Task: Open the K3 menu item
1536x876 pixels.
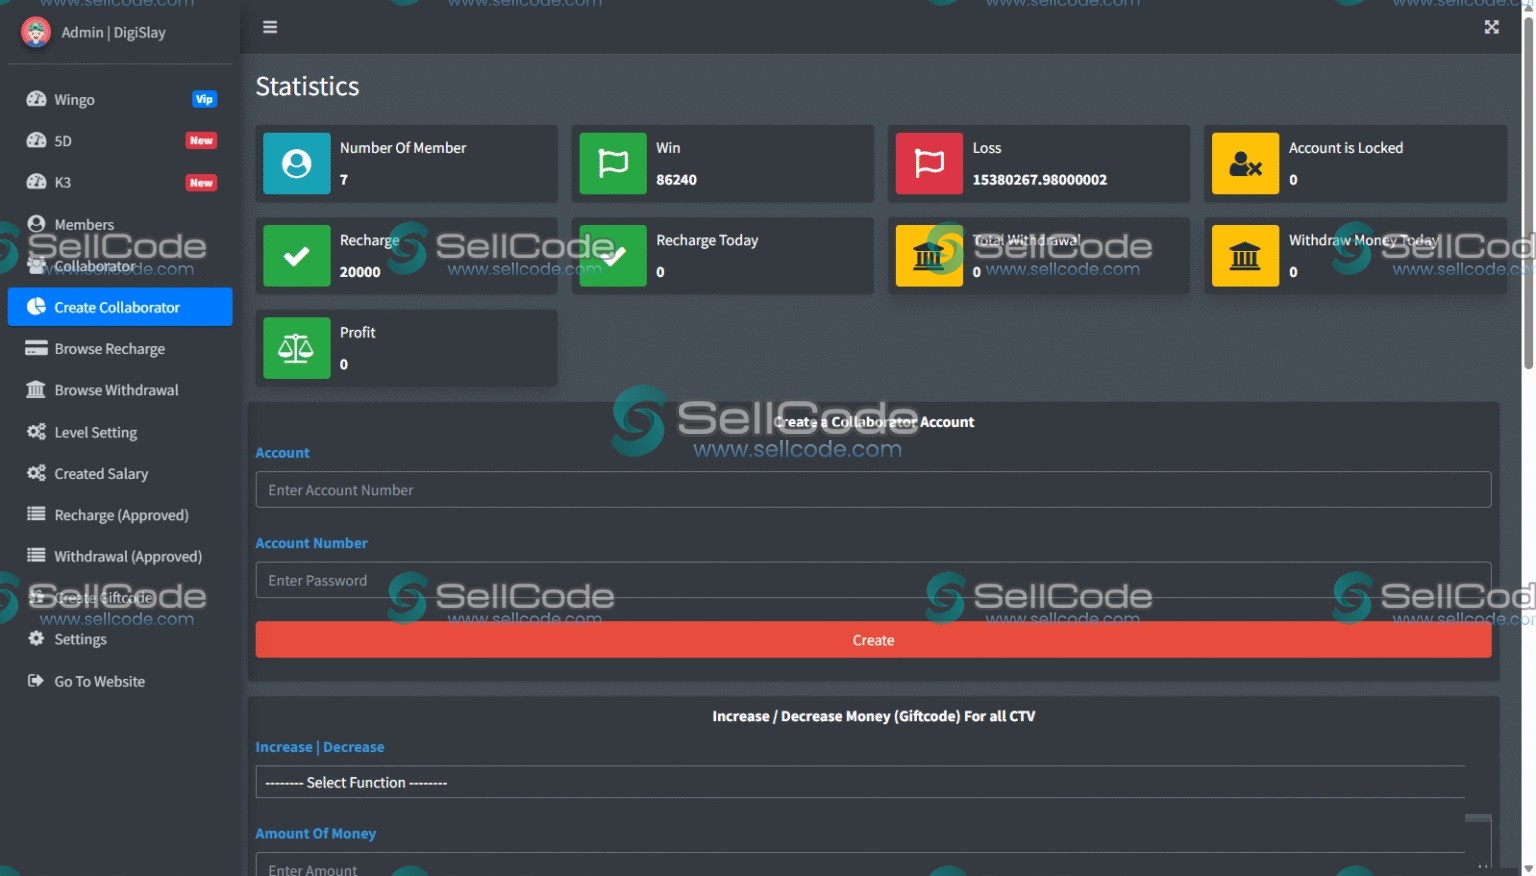Action: tap(120, 182)
